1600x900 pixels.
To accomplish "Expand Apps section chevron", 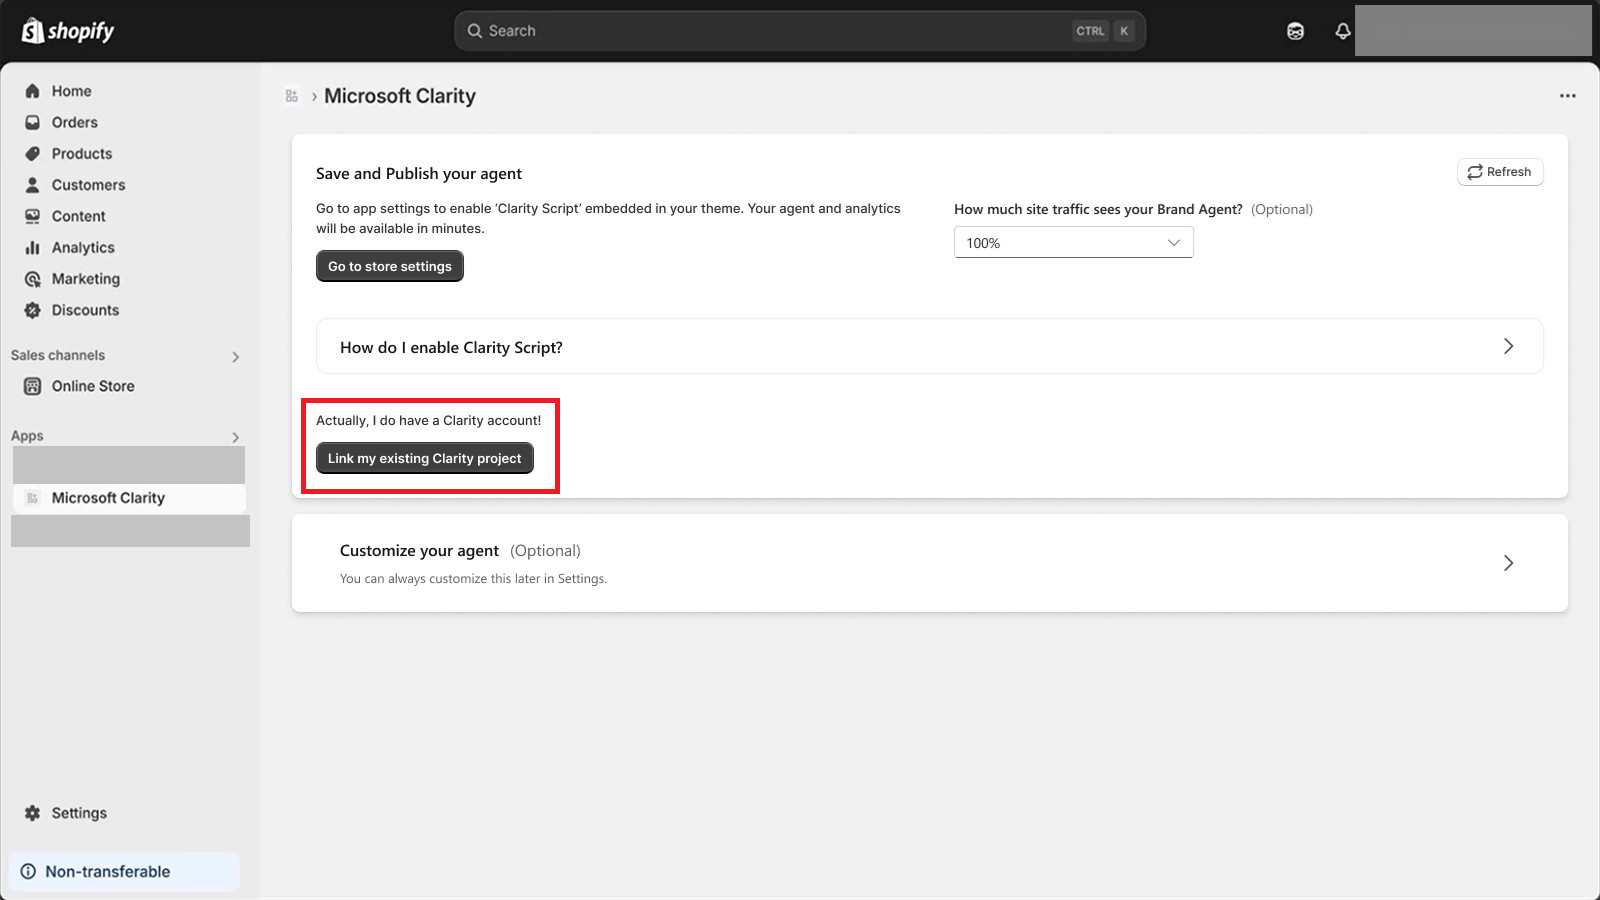I will (x=236, y=437).
